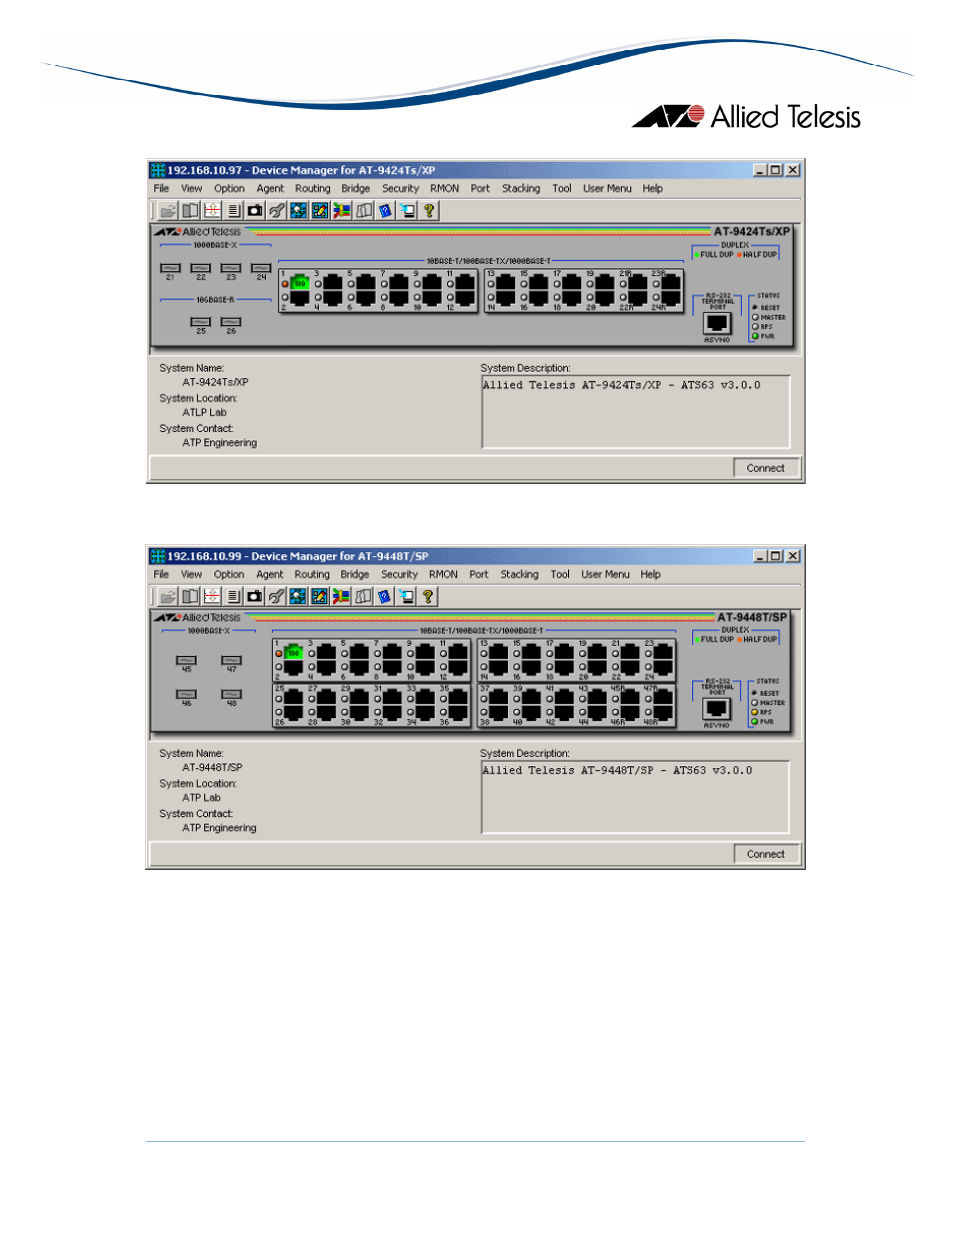The image size is (954, 1235).
Task: Select port 13 on AT-9424Ts/XP switch
Action: point(506,283)
